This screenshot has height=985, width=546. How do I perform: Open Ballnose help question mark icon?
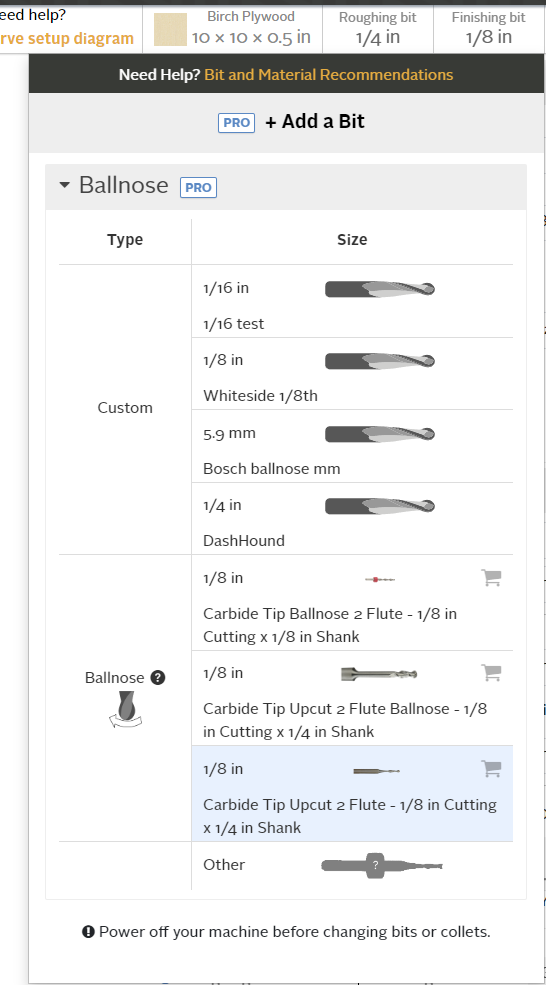[158, 678]
